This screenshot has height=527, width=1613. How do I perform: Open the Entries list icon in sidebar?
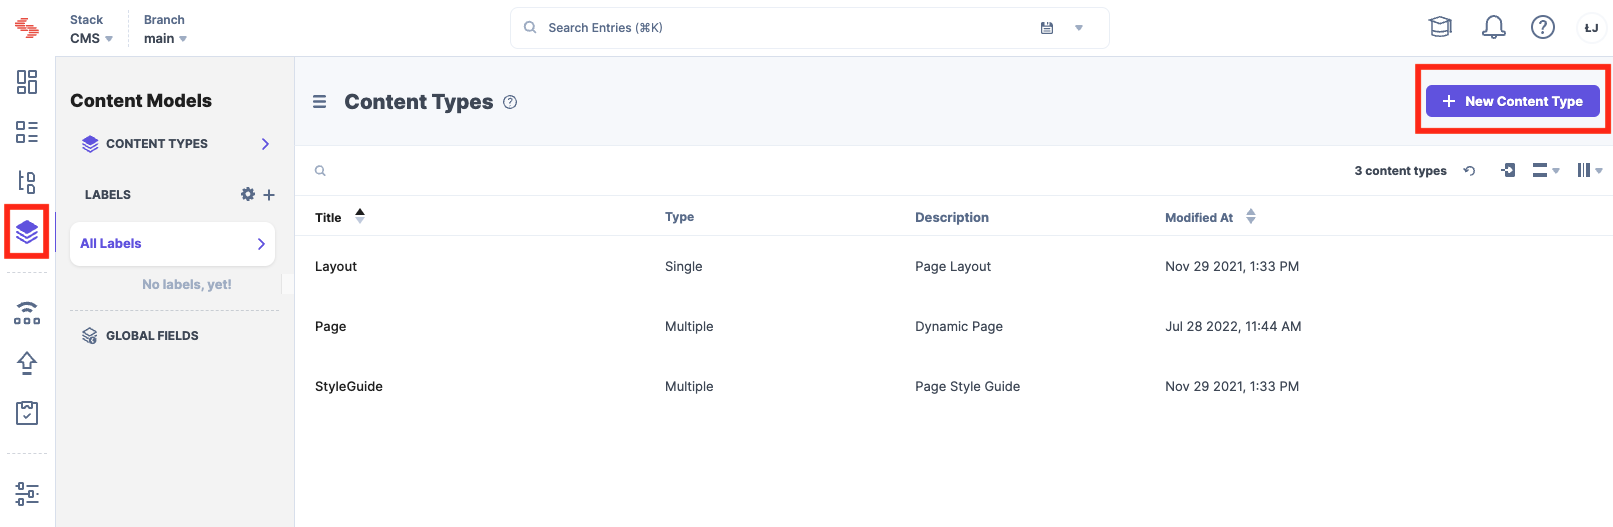coord(27,132)
